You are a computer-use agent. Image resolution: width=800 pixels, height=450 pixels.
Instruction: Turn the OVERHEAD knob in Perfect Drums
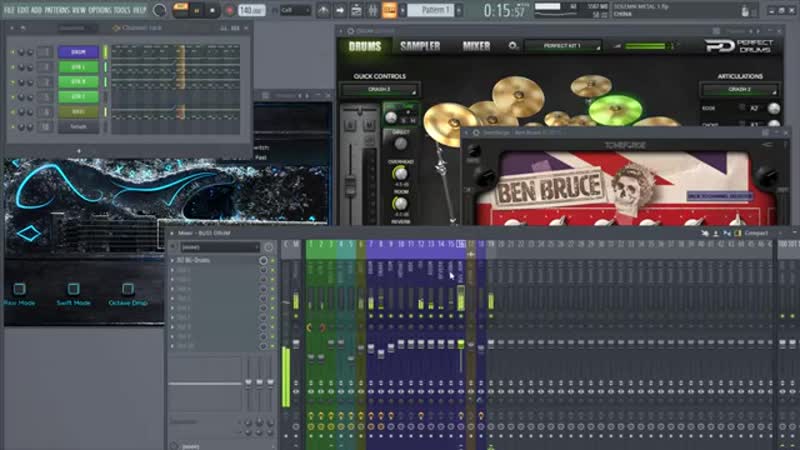pos(401,174)
